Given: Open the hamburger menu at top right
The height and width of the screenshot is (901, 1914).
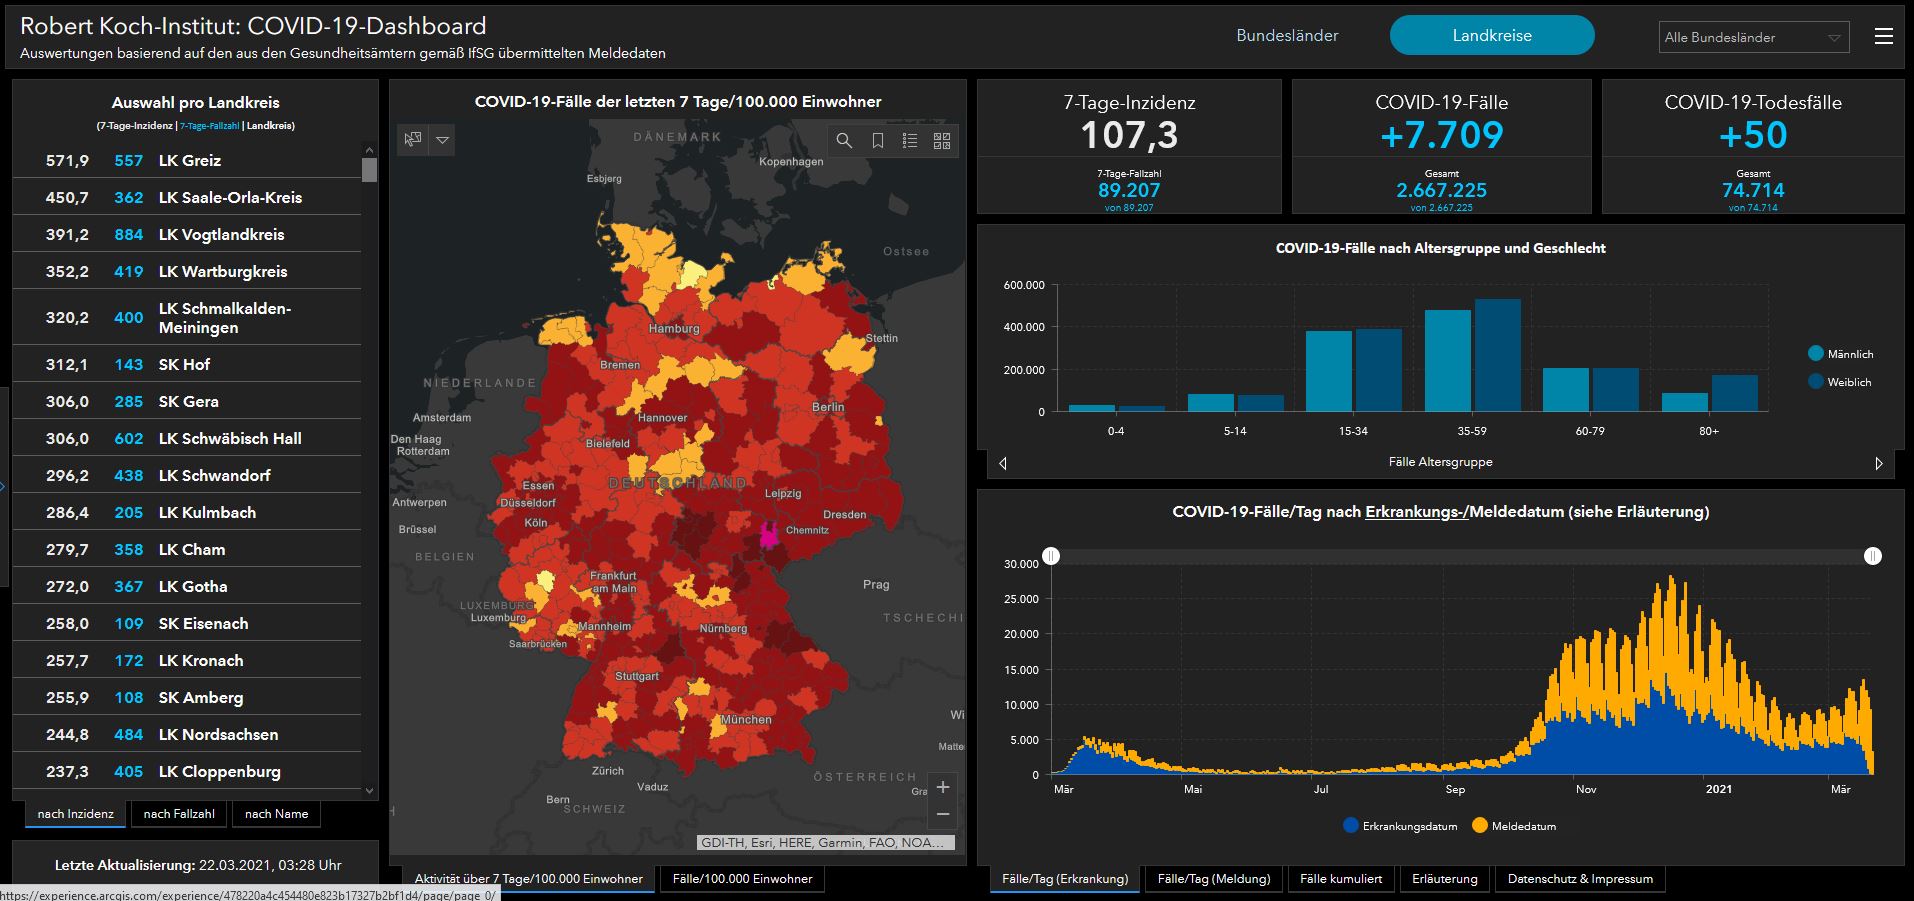Looking at the screenshot, I should [1884, 37].
